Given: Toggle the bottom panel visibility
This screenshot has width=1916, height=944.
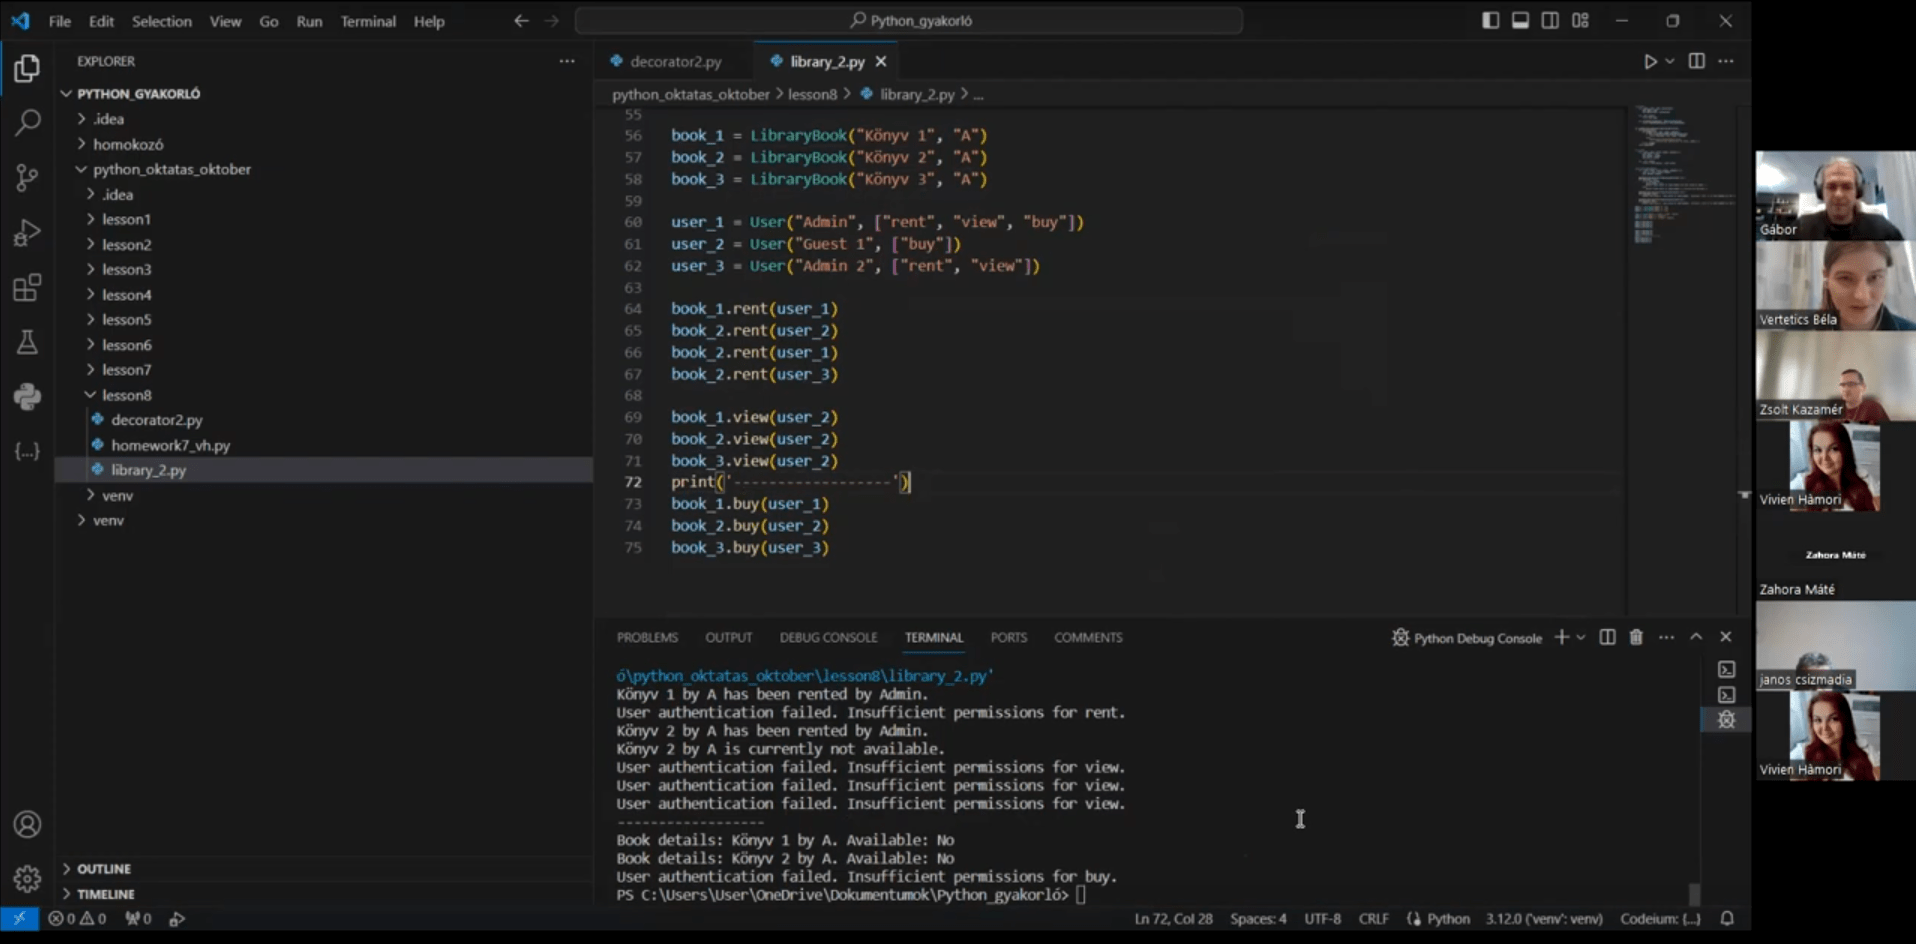Looking at the screenshot, I should coord(1520,21).
